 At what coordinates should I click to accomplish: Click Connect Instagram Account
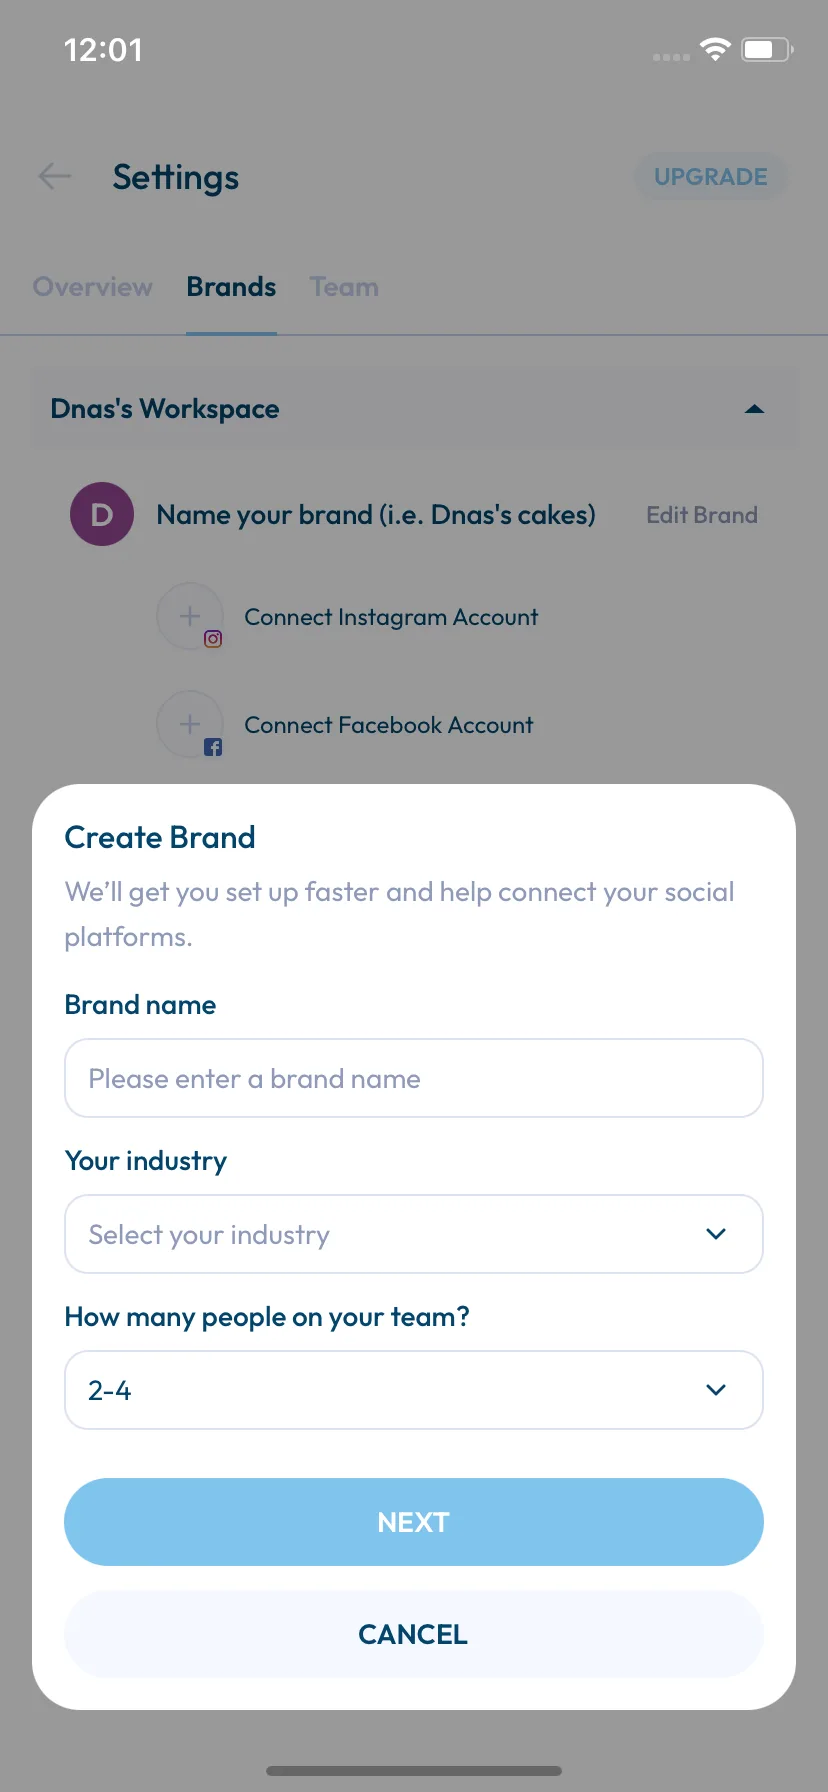click(x=391, y=617)
